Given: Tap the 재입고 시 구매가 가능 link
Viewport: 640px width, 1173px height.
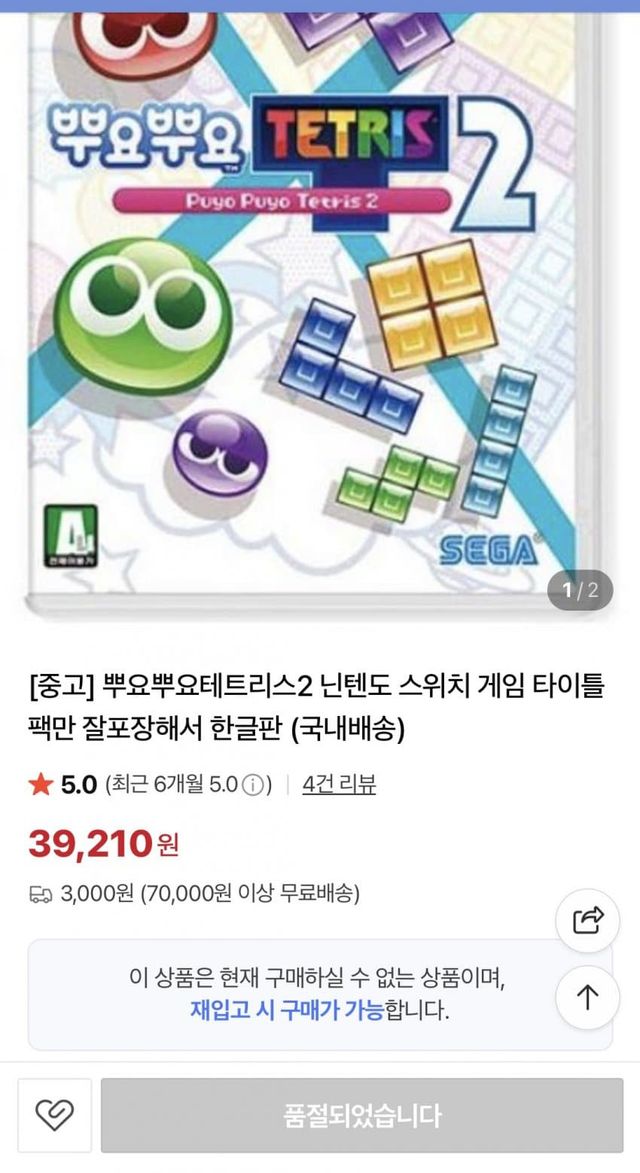Looking at the screenshot, I should [x=287, y=1011].
